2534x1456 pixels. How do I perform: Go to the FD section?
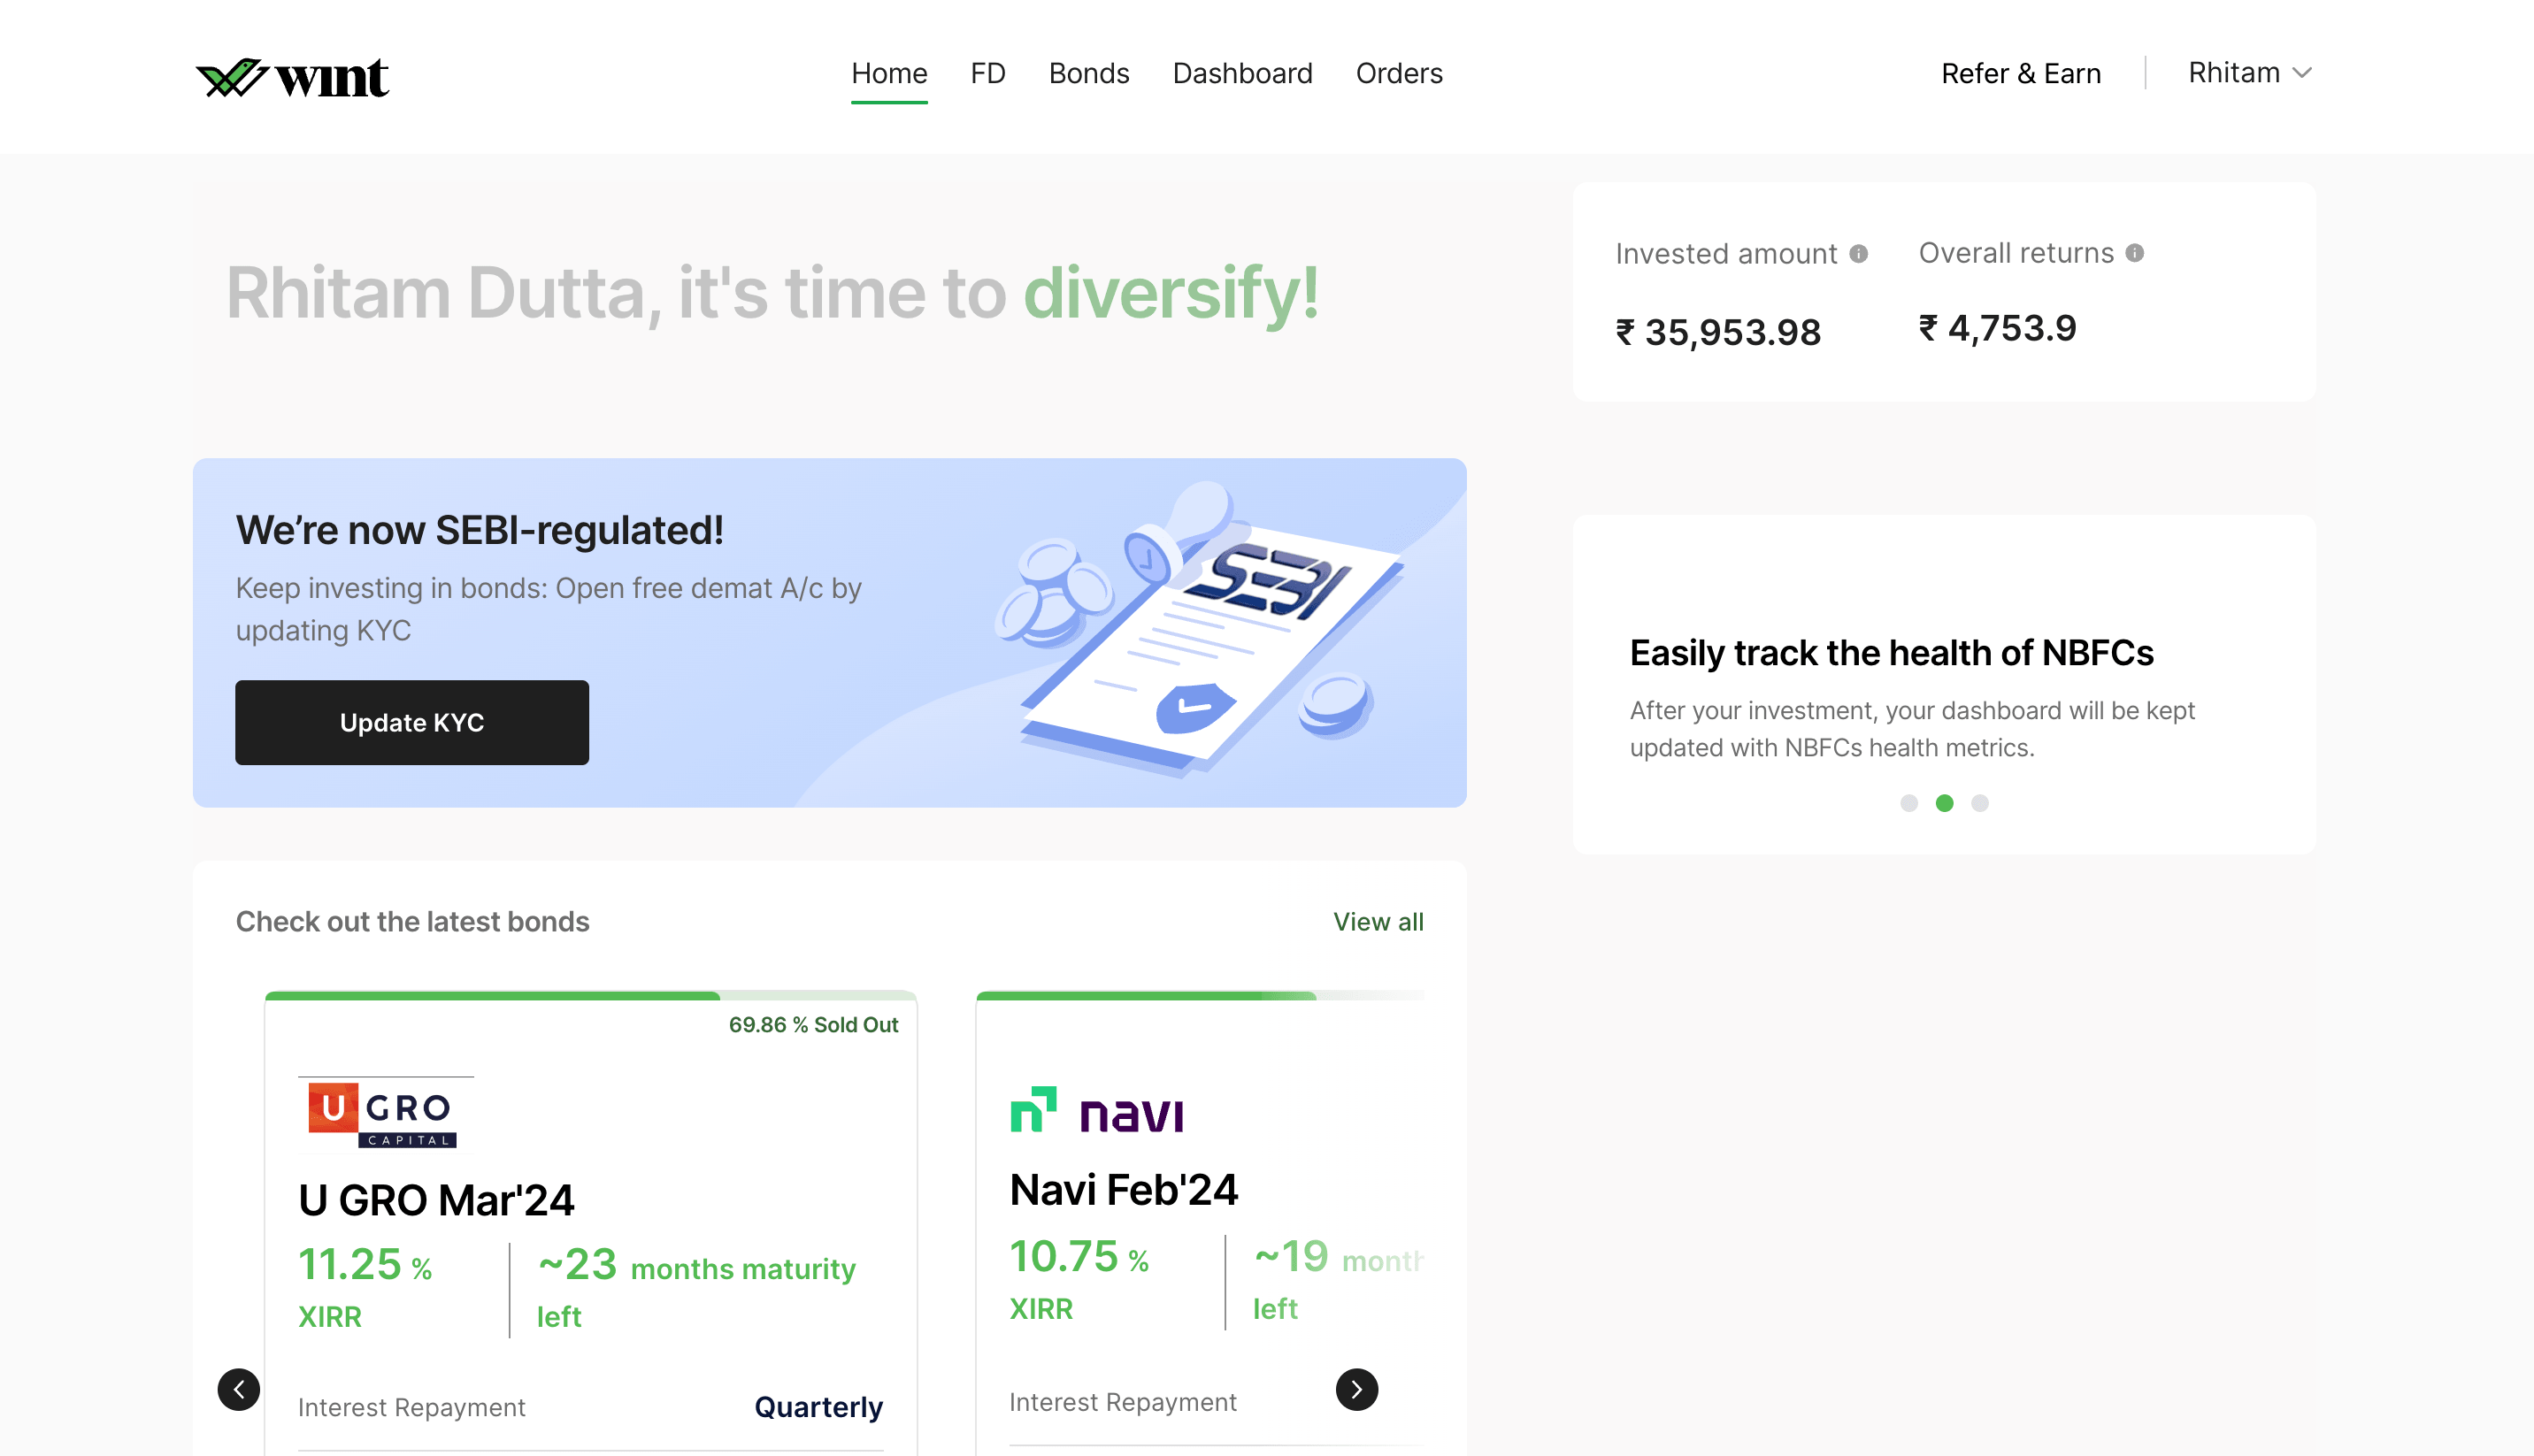[x=987, y=73]
